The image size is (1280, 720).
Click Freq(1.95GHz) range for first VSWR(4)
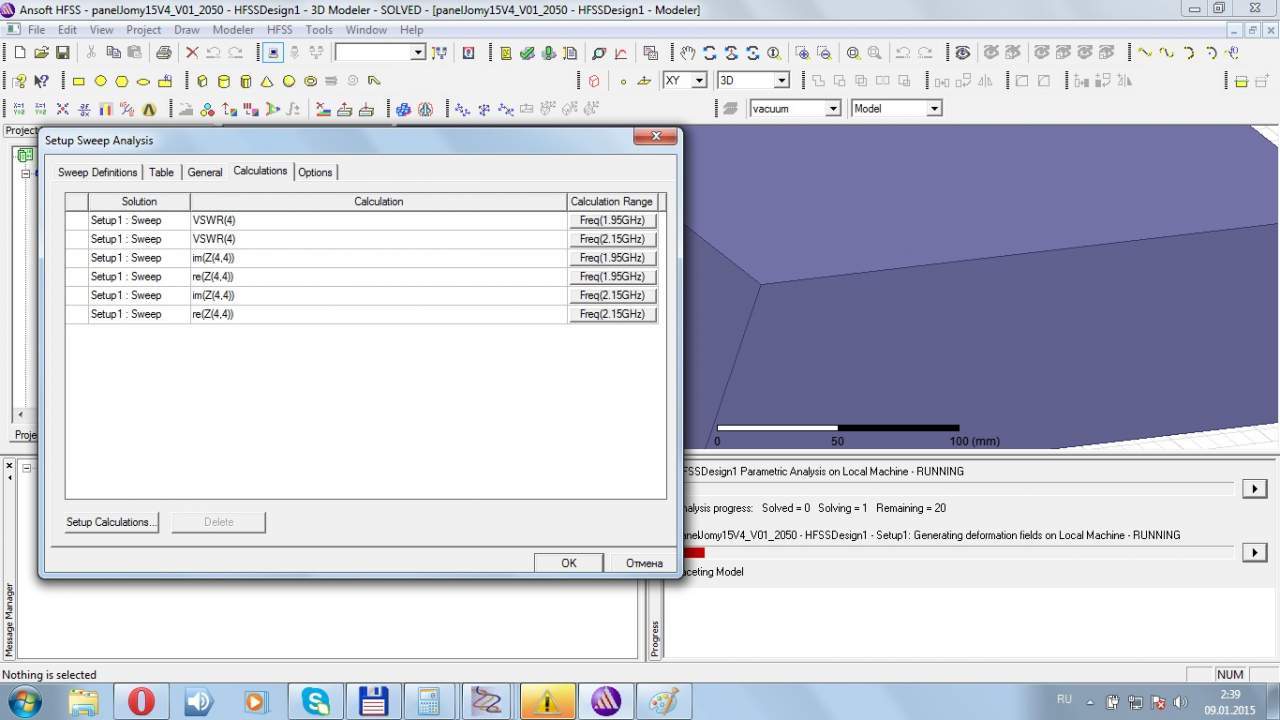coord(612,220)
